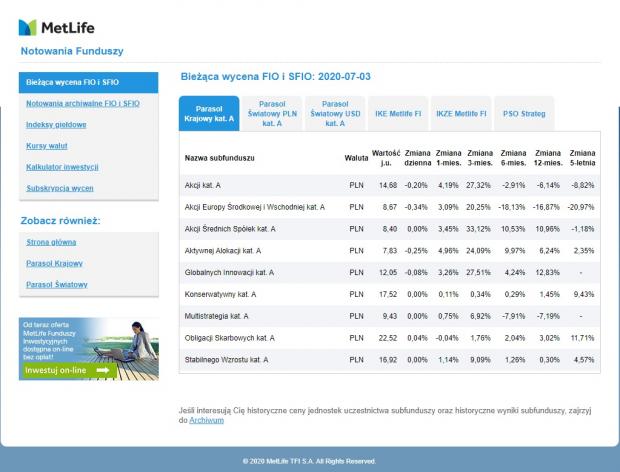The width and height of the screenshot is (620, 472).
Task: Open the IKE Metlife FI tab
Action: 398,113
